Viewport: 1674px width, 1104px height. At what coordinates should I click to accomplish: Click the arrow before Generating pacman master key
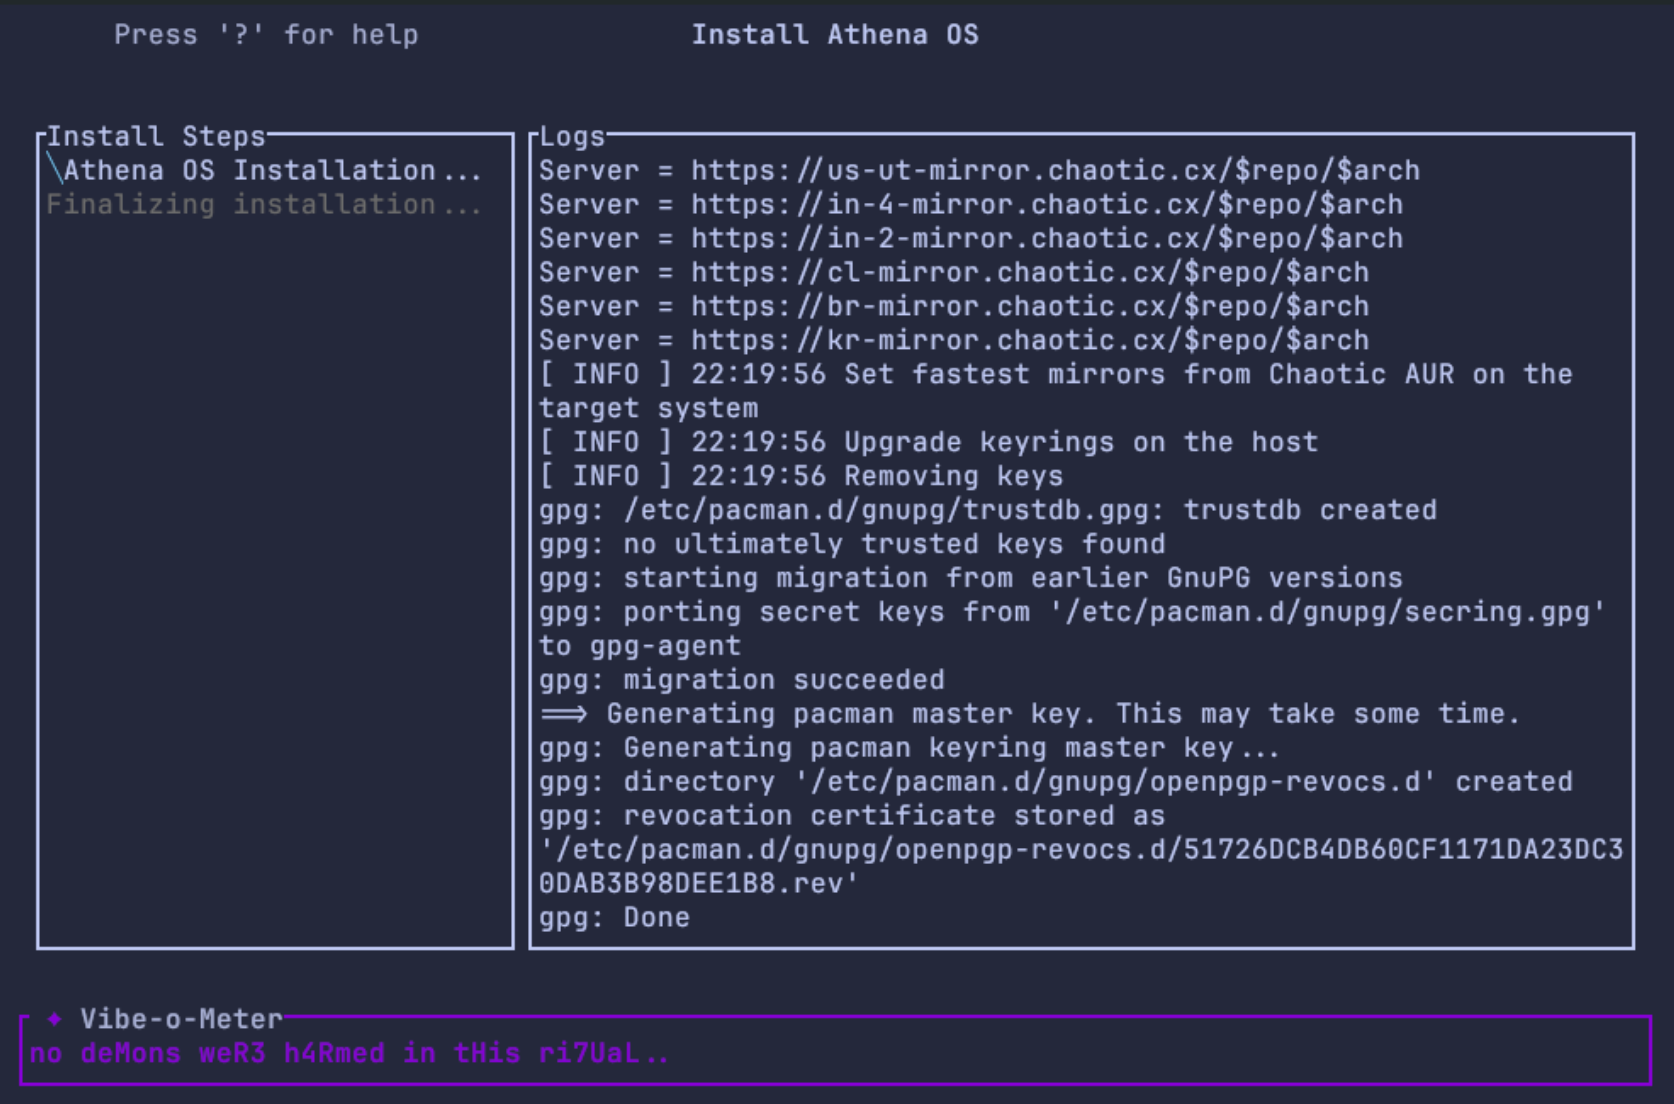click(x=564, y=714)
